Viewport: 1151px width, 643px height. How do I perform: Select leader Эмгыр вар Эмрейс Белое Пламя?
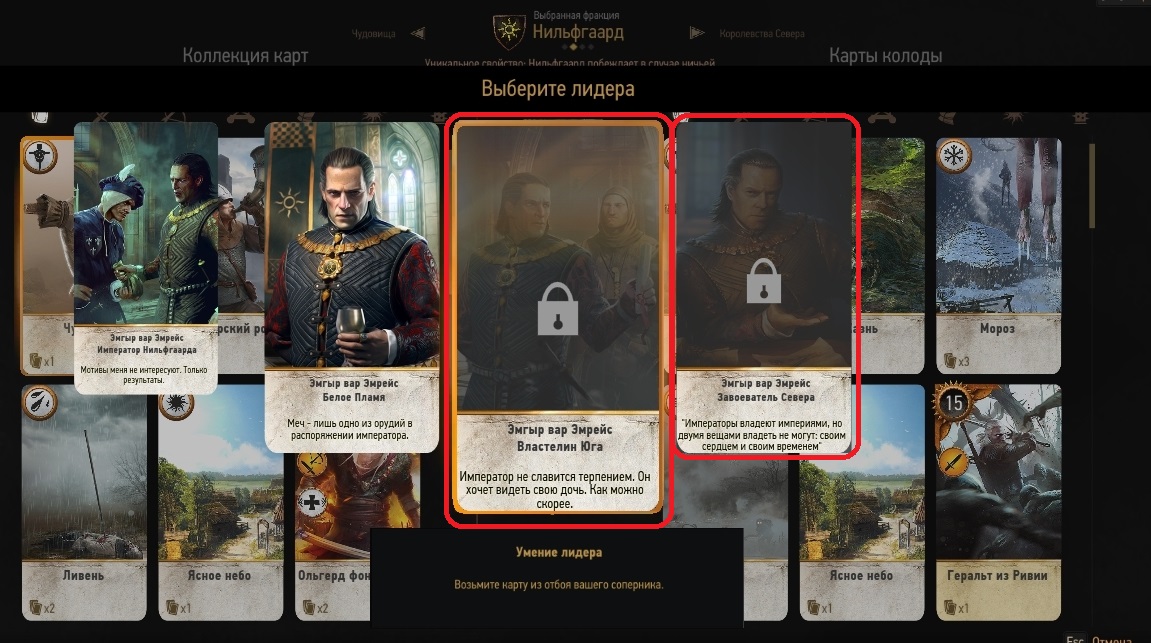point(352,286)
